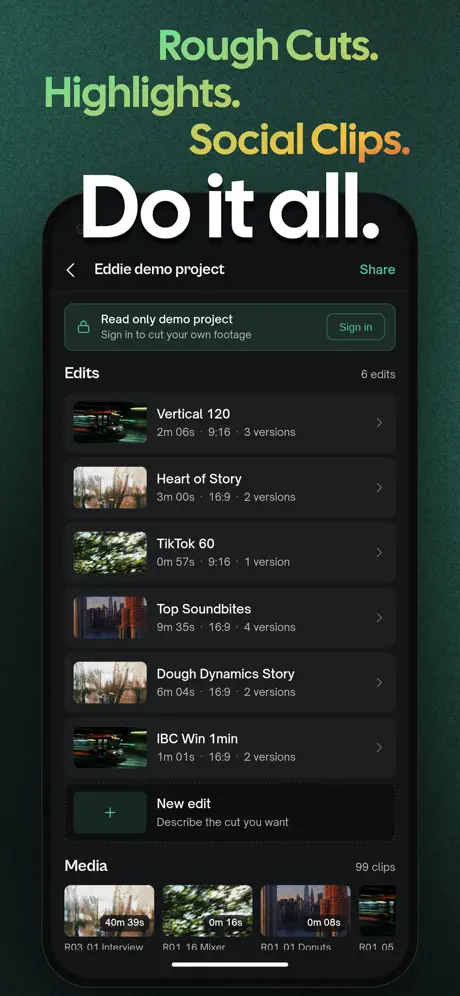
Task: Tap the home indicator bar at the bottom
Action: 230,964
